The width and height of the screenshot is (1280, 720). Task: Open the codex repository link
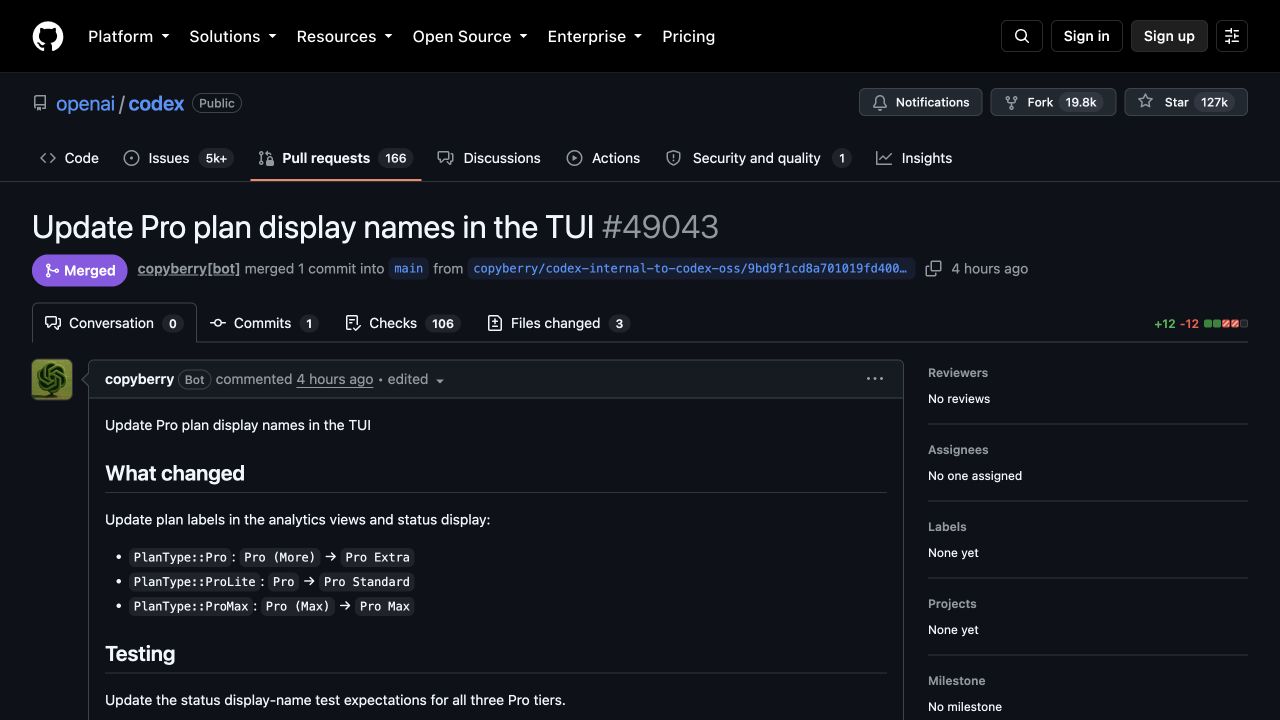pyautogui.click(x=156, y=103)
